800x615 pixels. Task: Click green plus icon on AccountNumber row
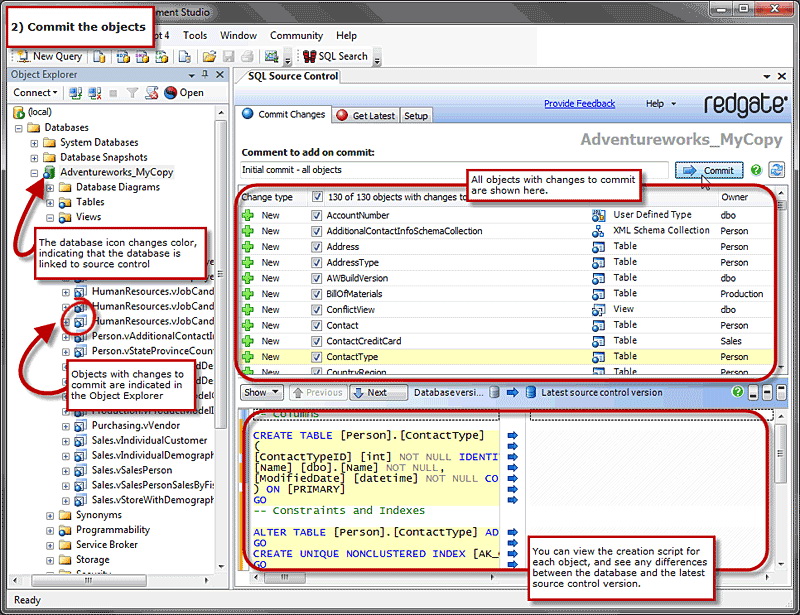(x=248, y=215)
